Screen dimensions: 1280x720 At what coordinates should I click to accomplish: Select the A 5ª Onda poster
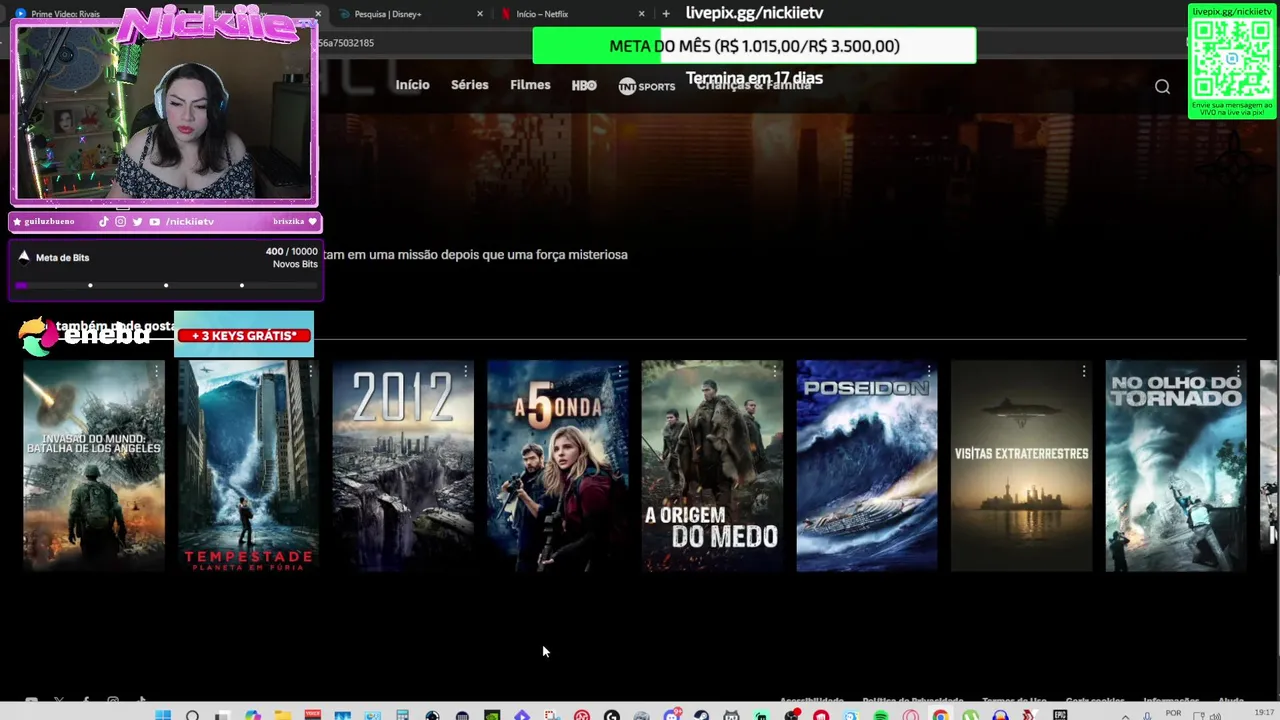pos(557,466)
